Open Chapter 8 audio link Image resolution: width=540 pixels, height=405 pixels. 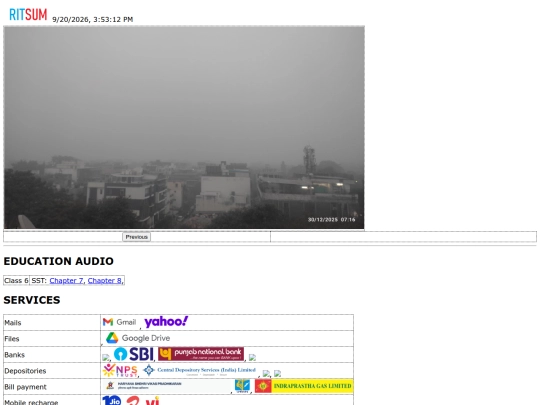coord(105,281)
